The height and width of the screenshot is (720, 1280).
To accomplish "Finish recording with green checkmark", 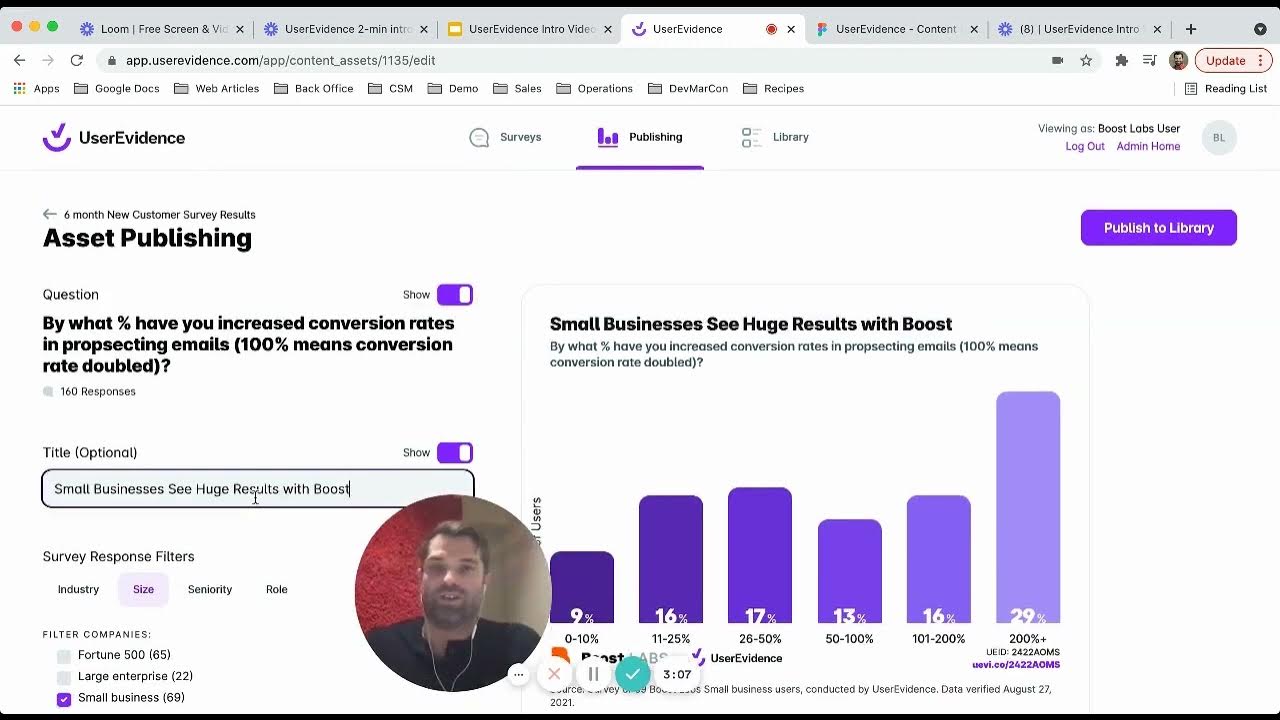I will click(632, 674).
